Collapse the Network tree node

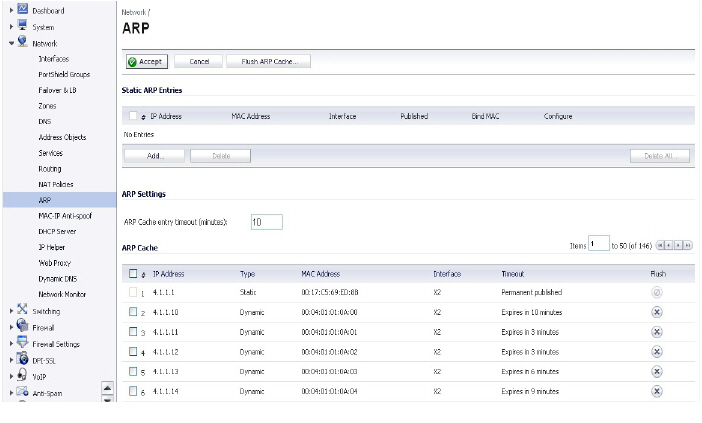[12, 43]
